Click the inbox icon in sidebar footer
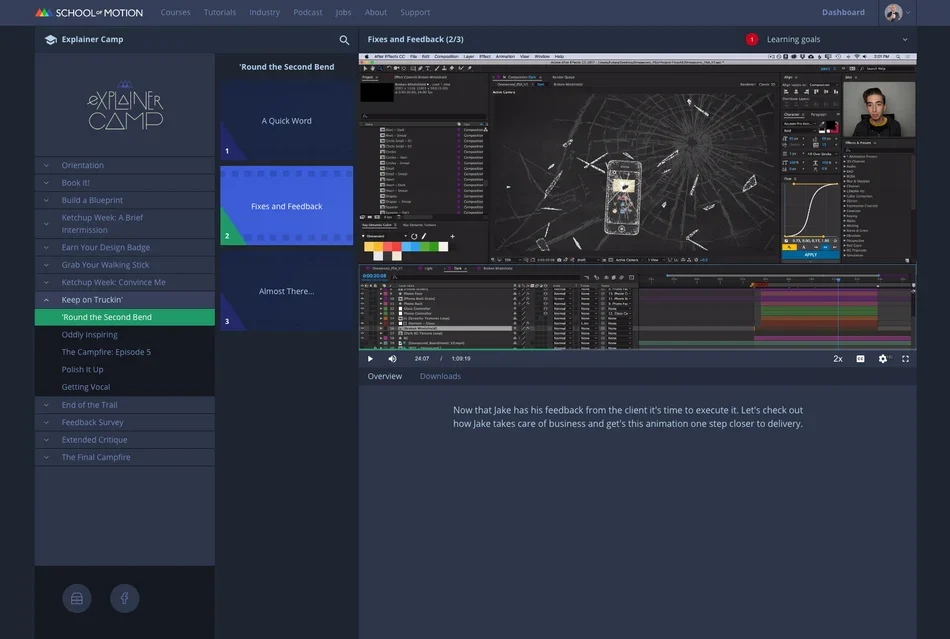Screen dimensions: 950x639 (x=77, y=598)
